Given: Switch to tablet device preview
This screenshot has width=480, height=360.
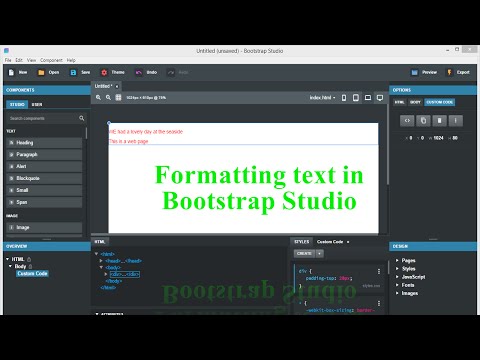Looking at the screenshot, I should (x=356, y=98).
